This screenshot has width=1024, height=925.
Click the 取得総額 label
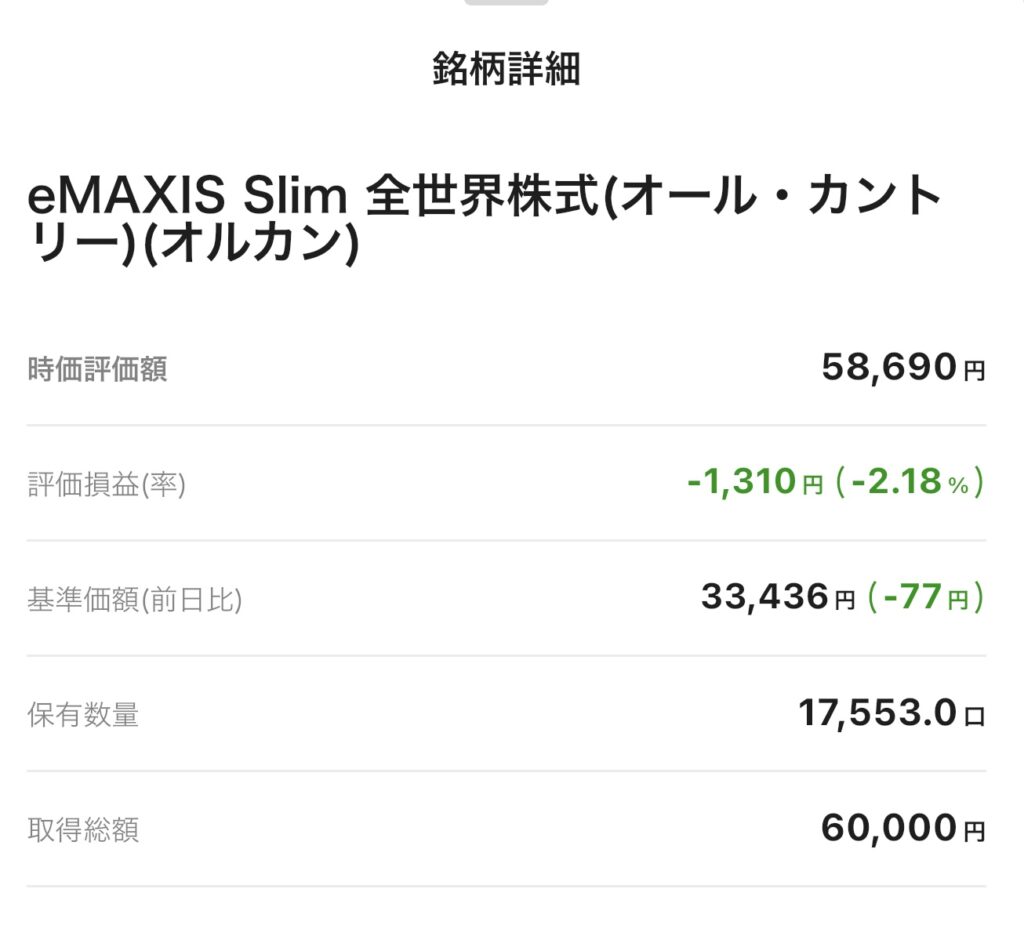coord(83,830)
